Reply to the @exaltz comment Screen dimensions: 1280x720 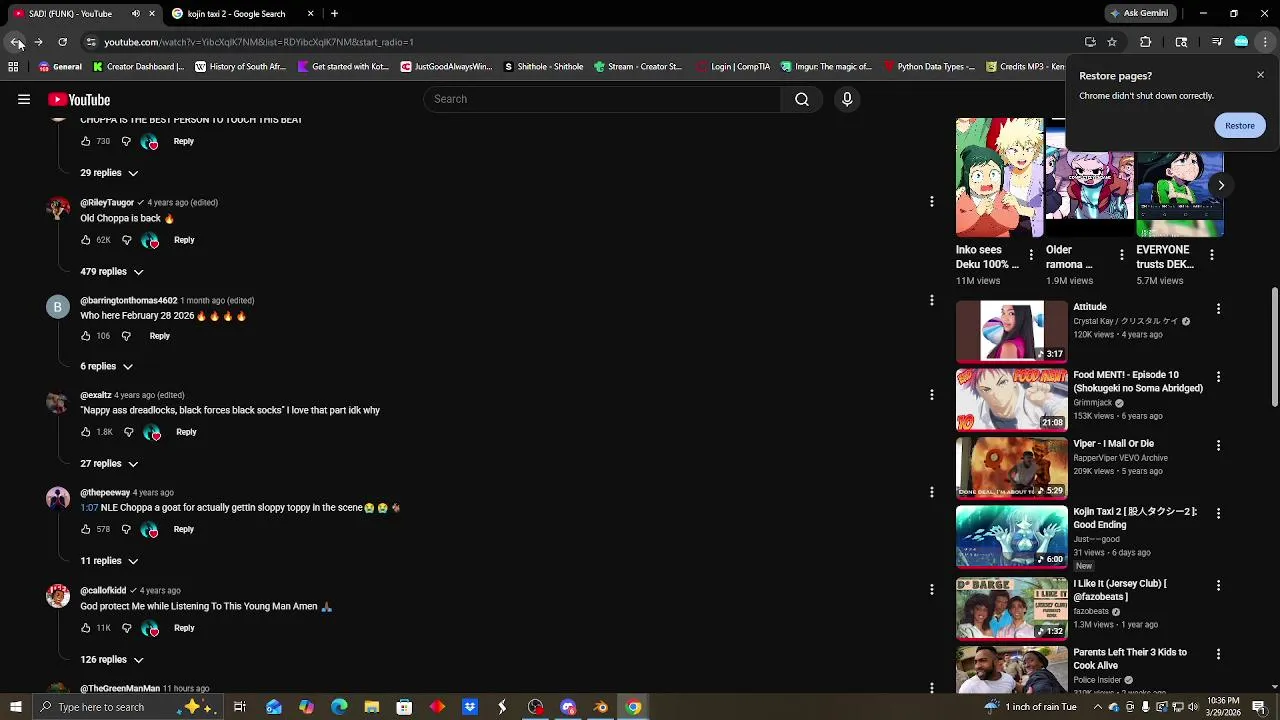coord(186,432)
